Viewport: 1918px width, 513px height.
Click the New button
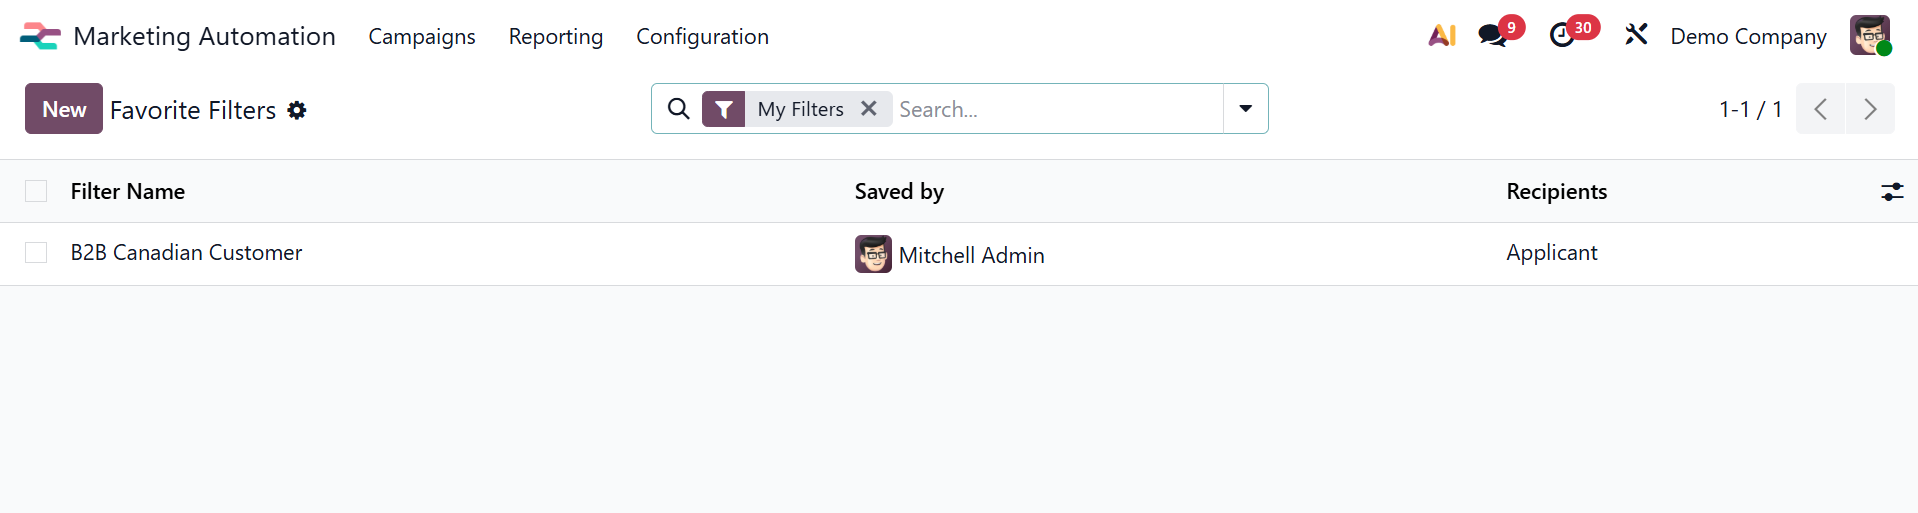pyautogui.click(x=64, y=109)
